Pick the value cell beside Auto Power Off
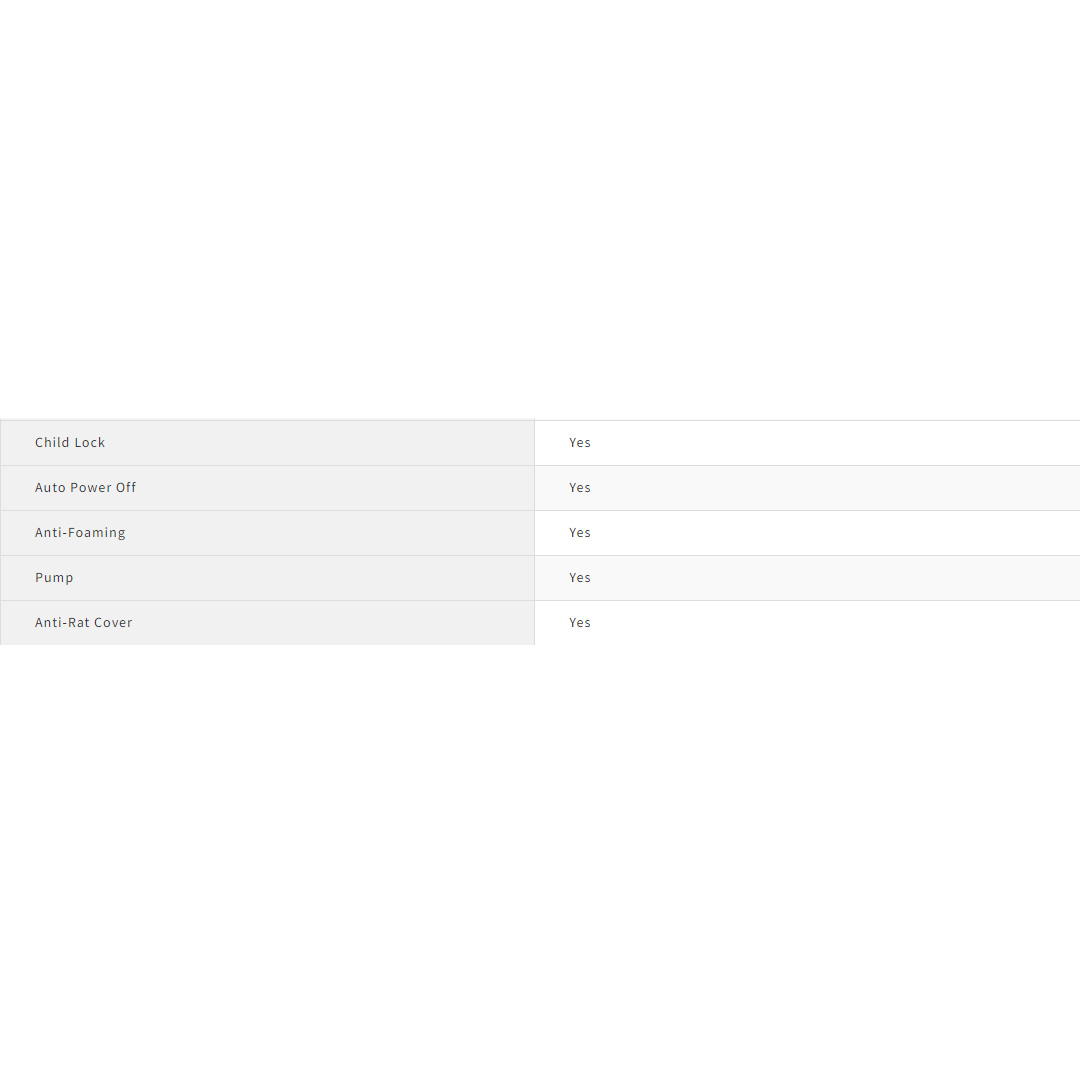This screenshot has width=1080, height=1080. click(x=807, y=488)
